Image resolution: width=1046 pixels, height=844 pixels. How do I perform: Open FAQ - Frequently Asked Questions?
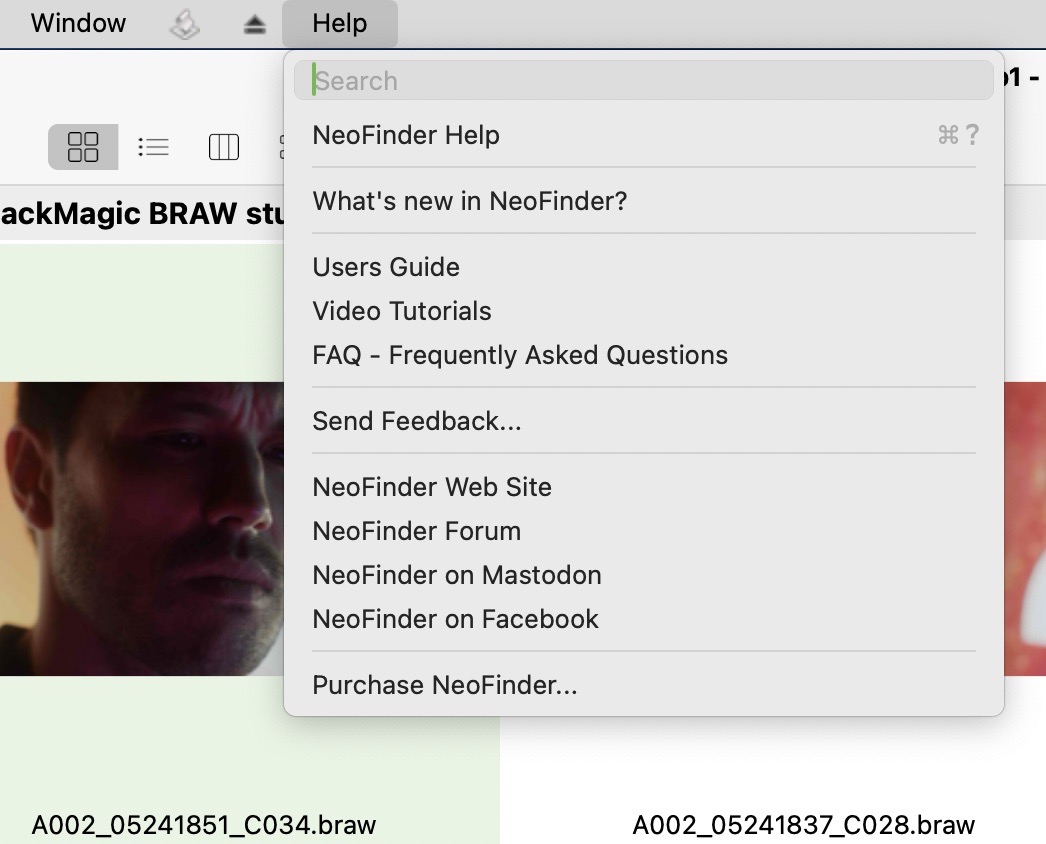coord(519,355)
